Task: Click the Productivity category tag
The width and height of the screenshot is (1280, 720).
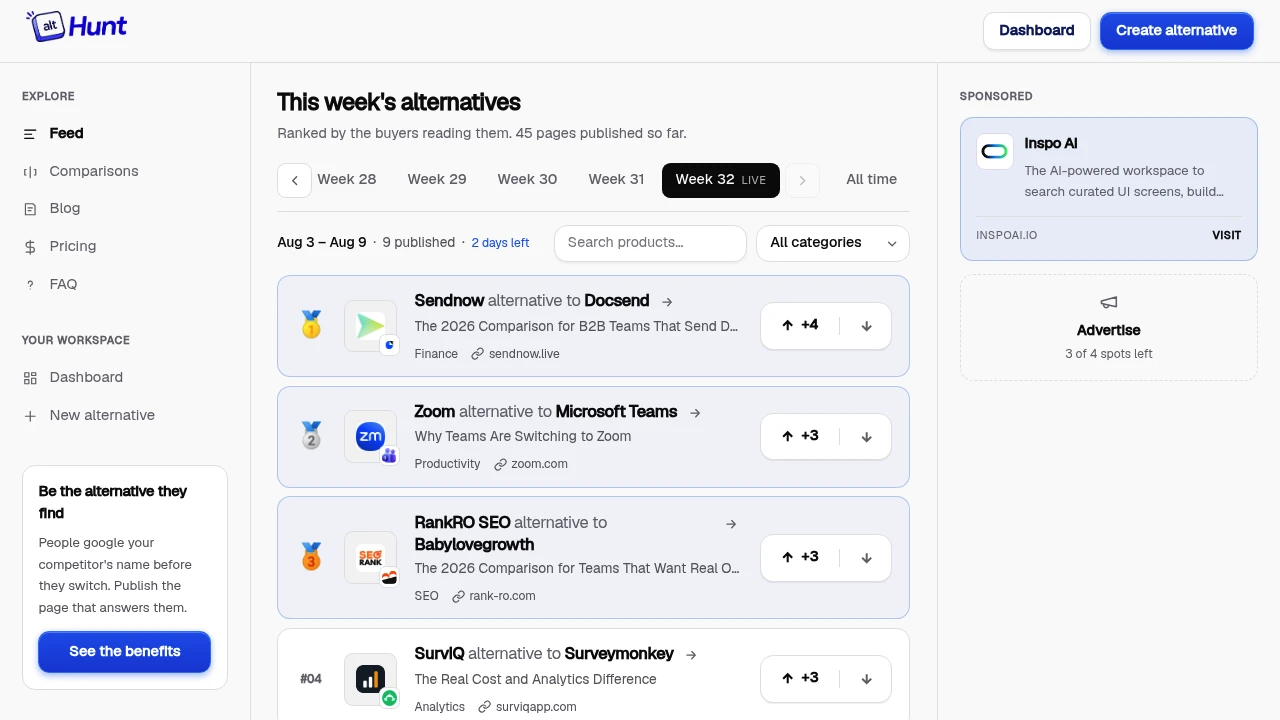Action: click(x=448, y=465)
